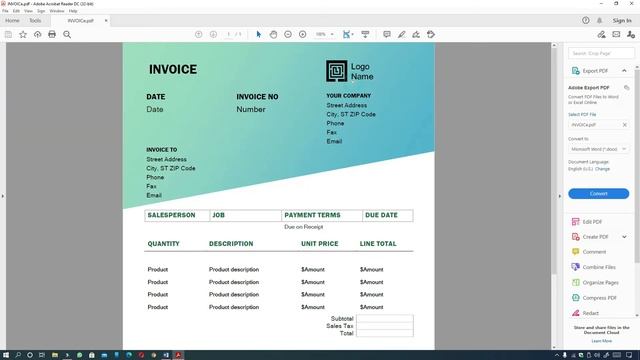Choose the Hand pan tool
640x360 pixels.
click(x=273, y=35)
